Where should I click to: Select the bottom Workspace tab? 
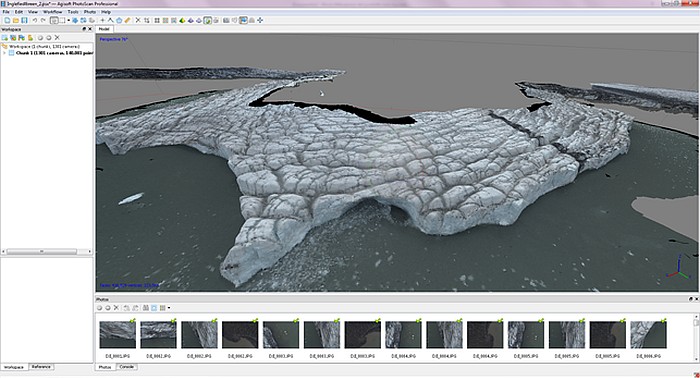pos(14,367)
